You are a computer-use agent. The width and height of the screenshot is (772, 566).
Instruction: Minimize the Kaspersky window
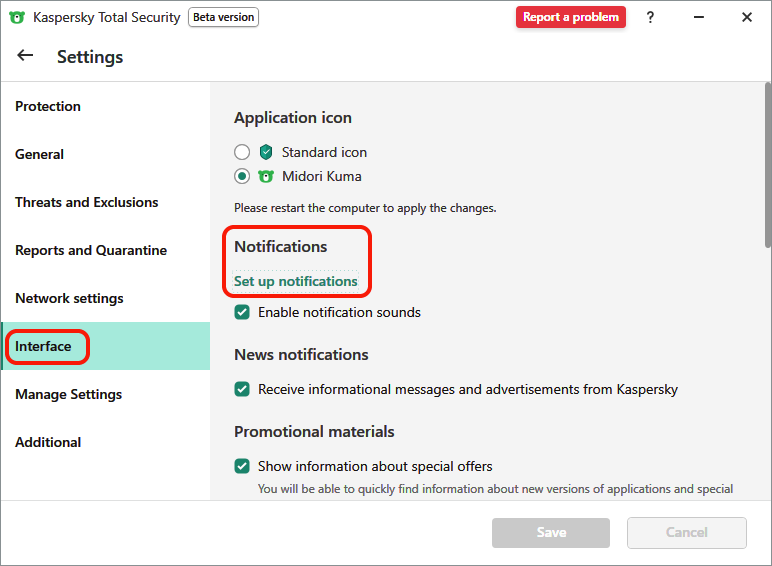pos(699,17)
